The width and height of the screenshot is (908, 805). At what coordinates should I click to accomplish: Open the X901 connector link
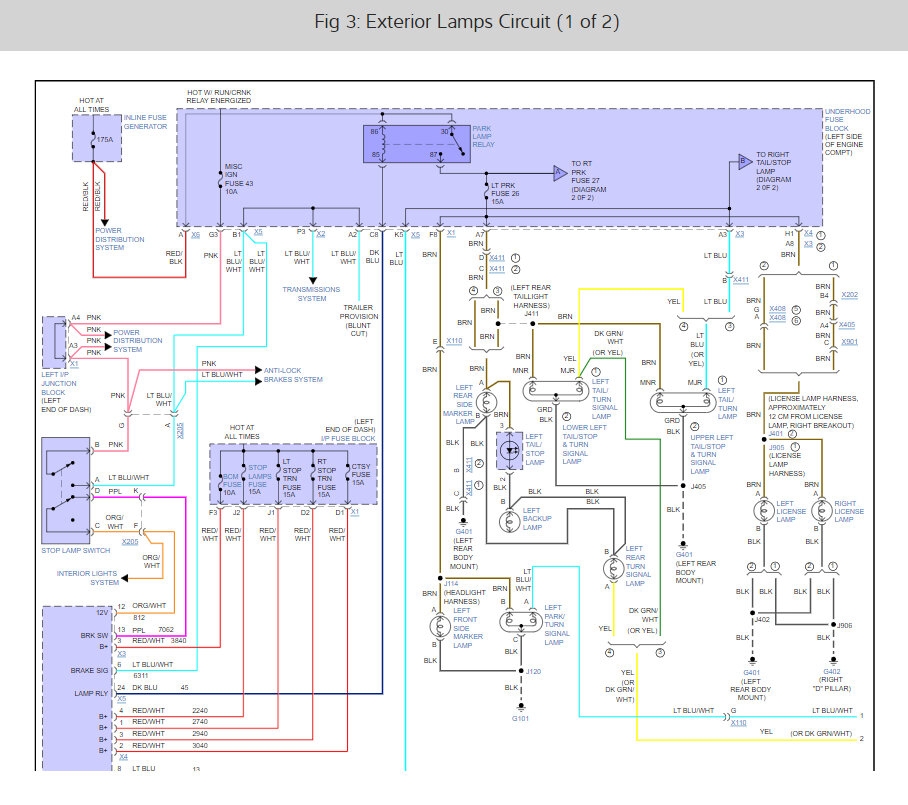850,342
